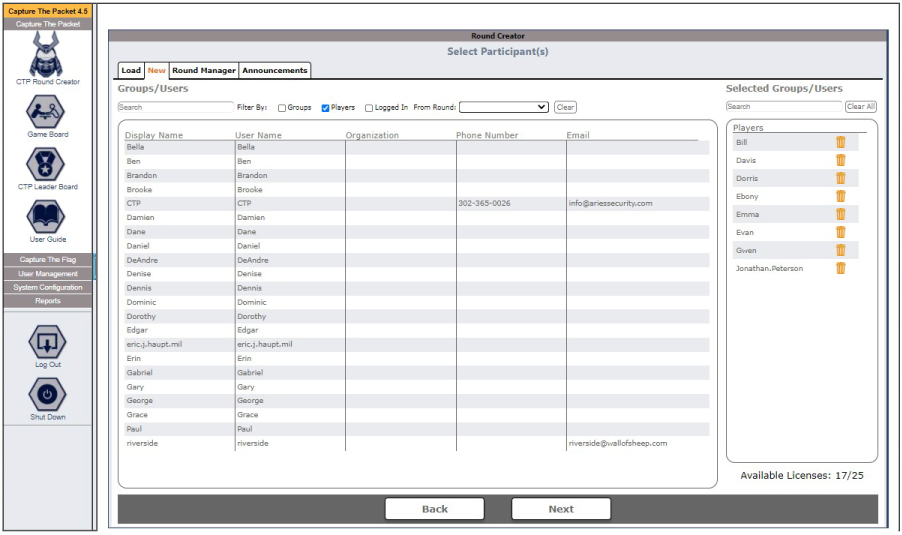
Task: Focus the Groups/Users search field
Action: click(x=175, y=107)
